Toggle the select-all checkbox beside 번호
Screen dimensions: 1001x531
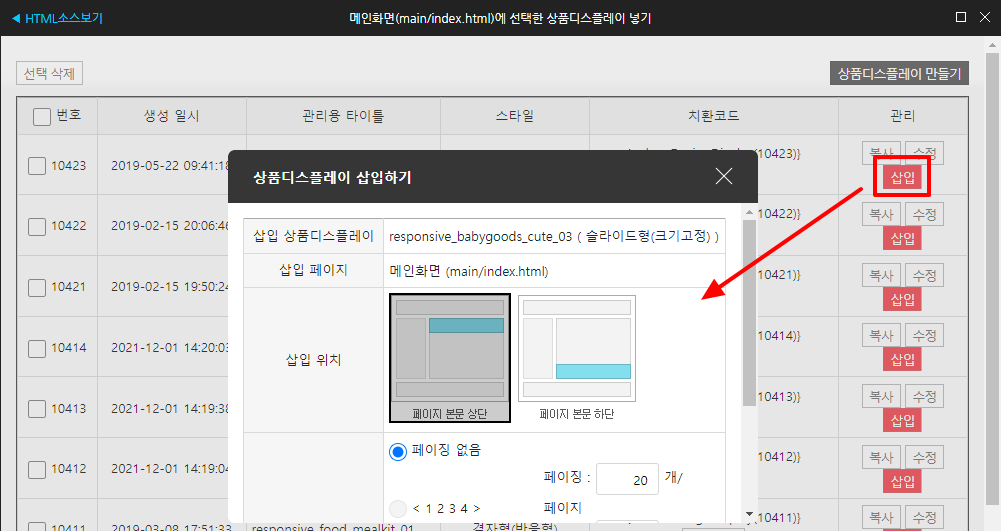click(41, 116)
